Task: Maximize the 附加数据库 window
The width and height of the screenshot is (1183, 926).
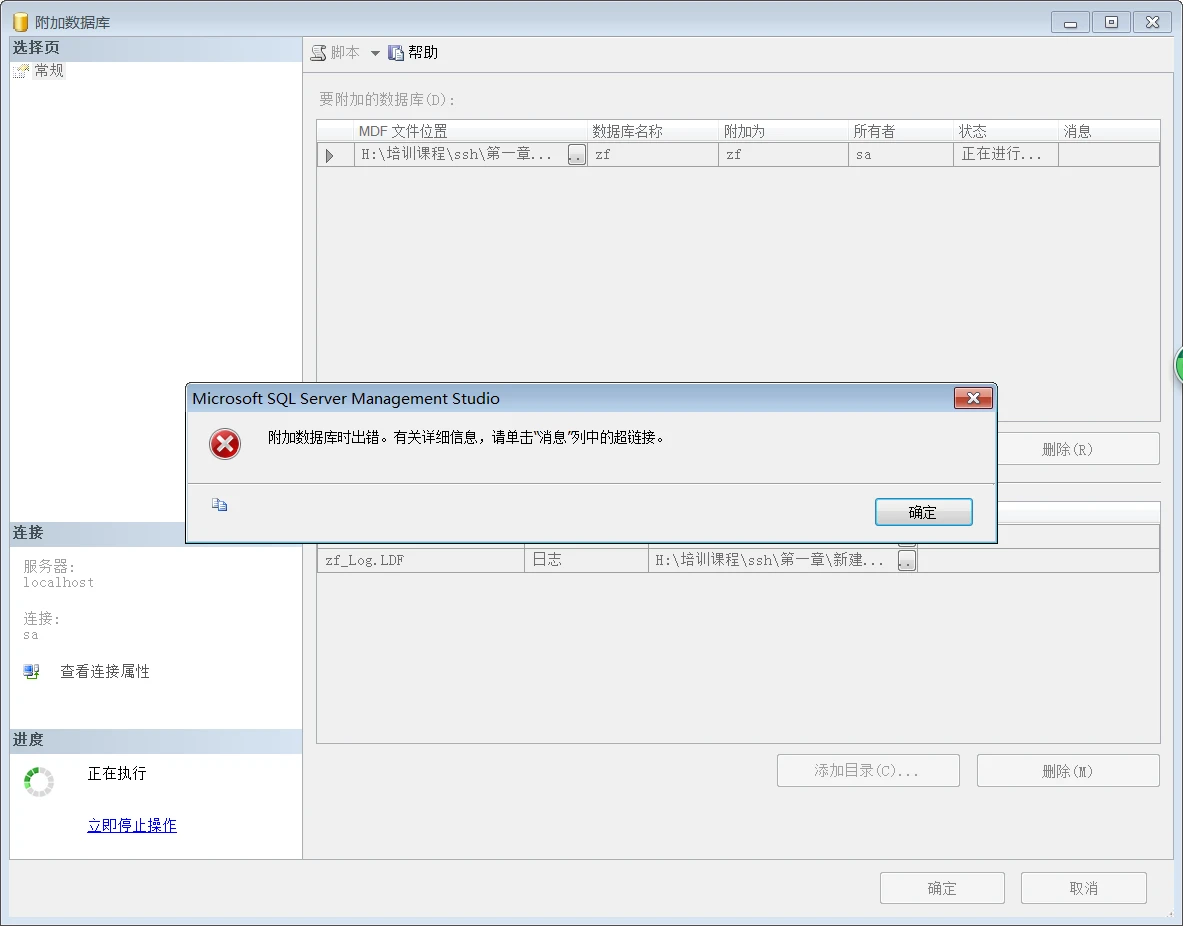Action: click(x=1111, y=23)
